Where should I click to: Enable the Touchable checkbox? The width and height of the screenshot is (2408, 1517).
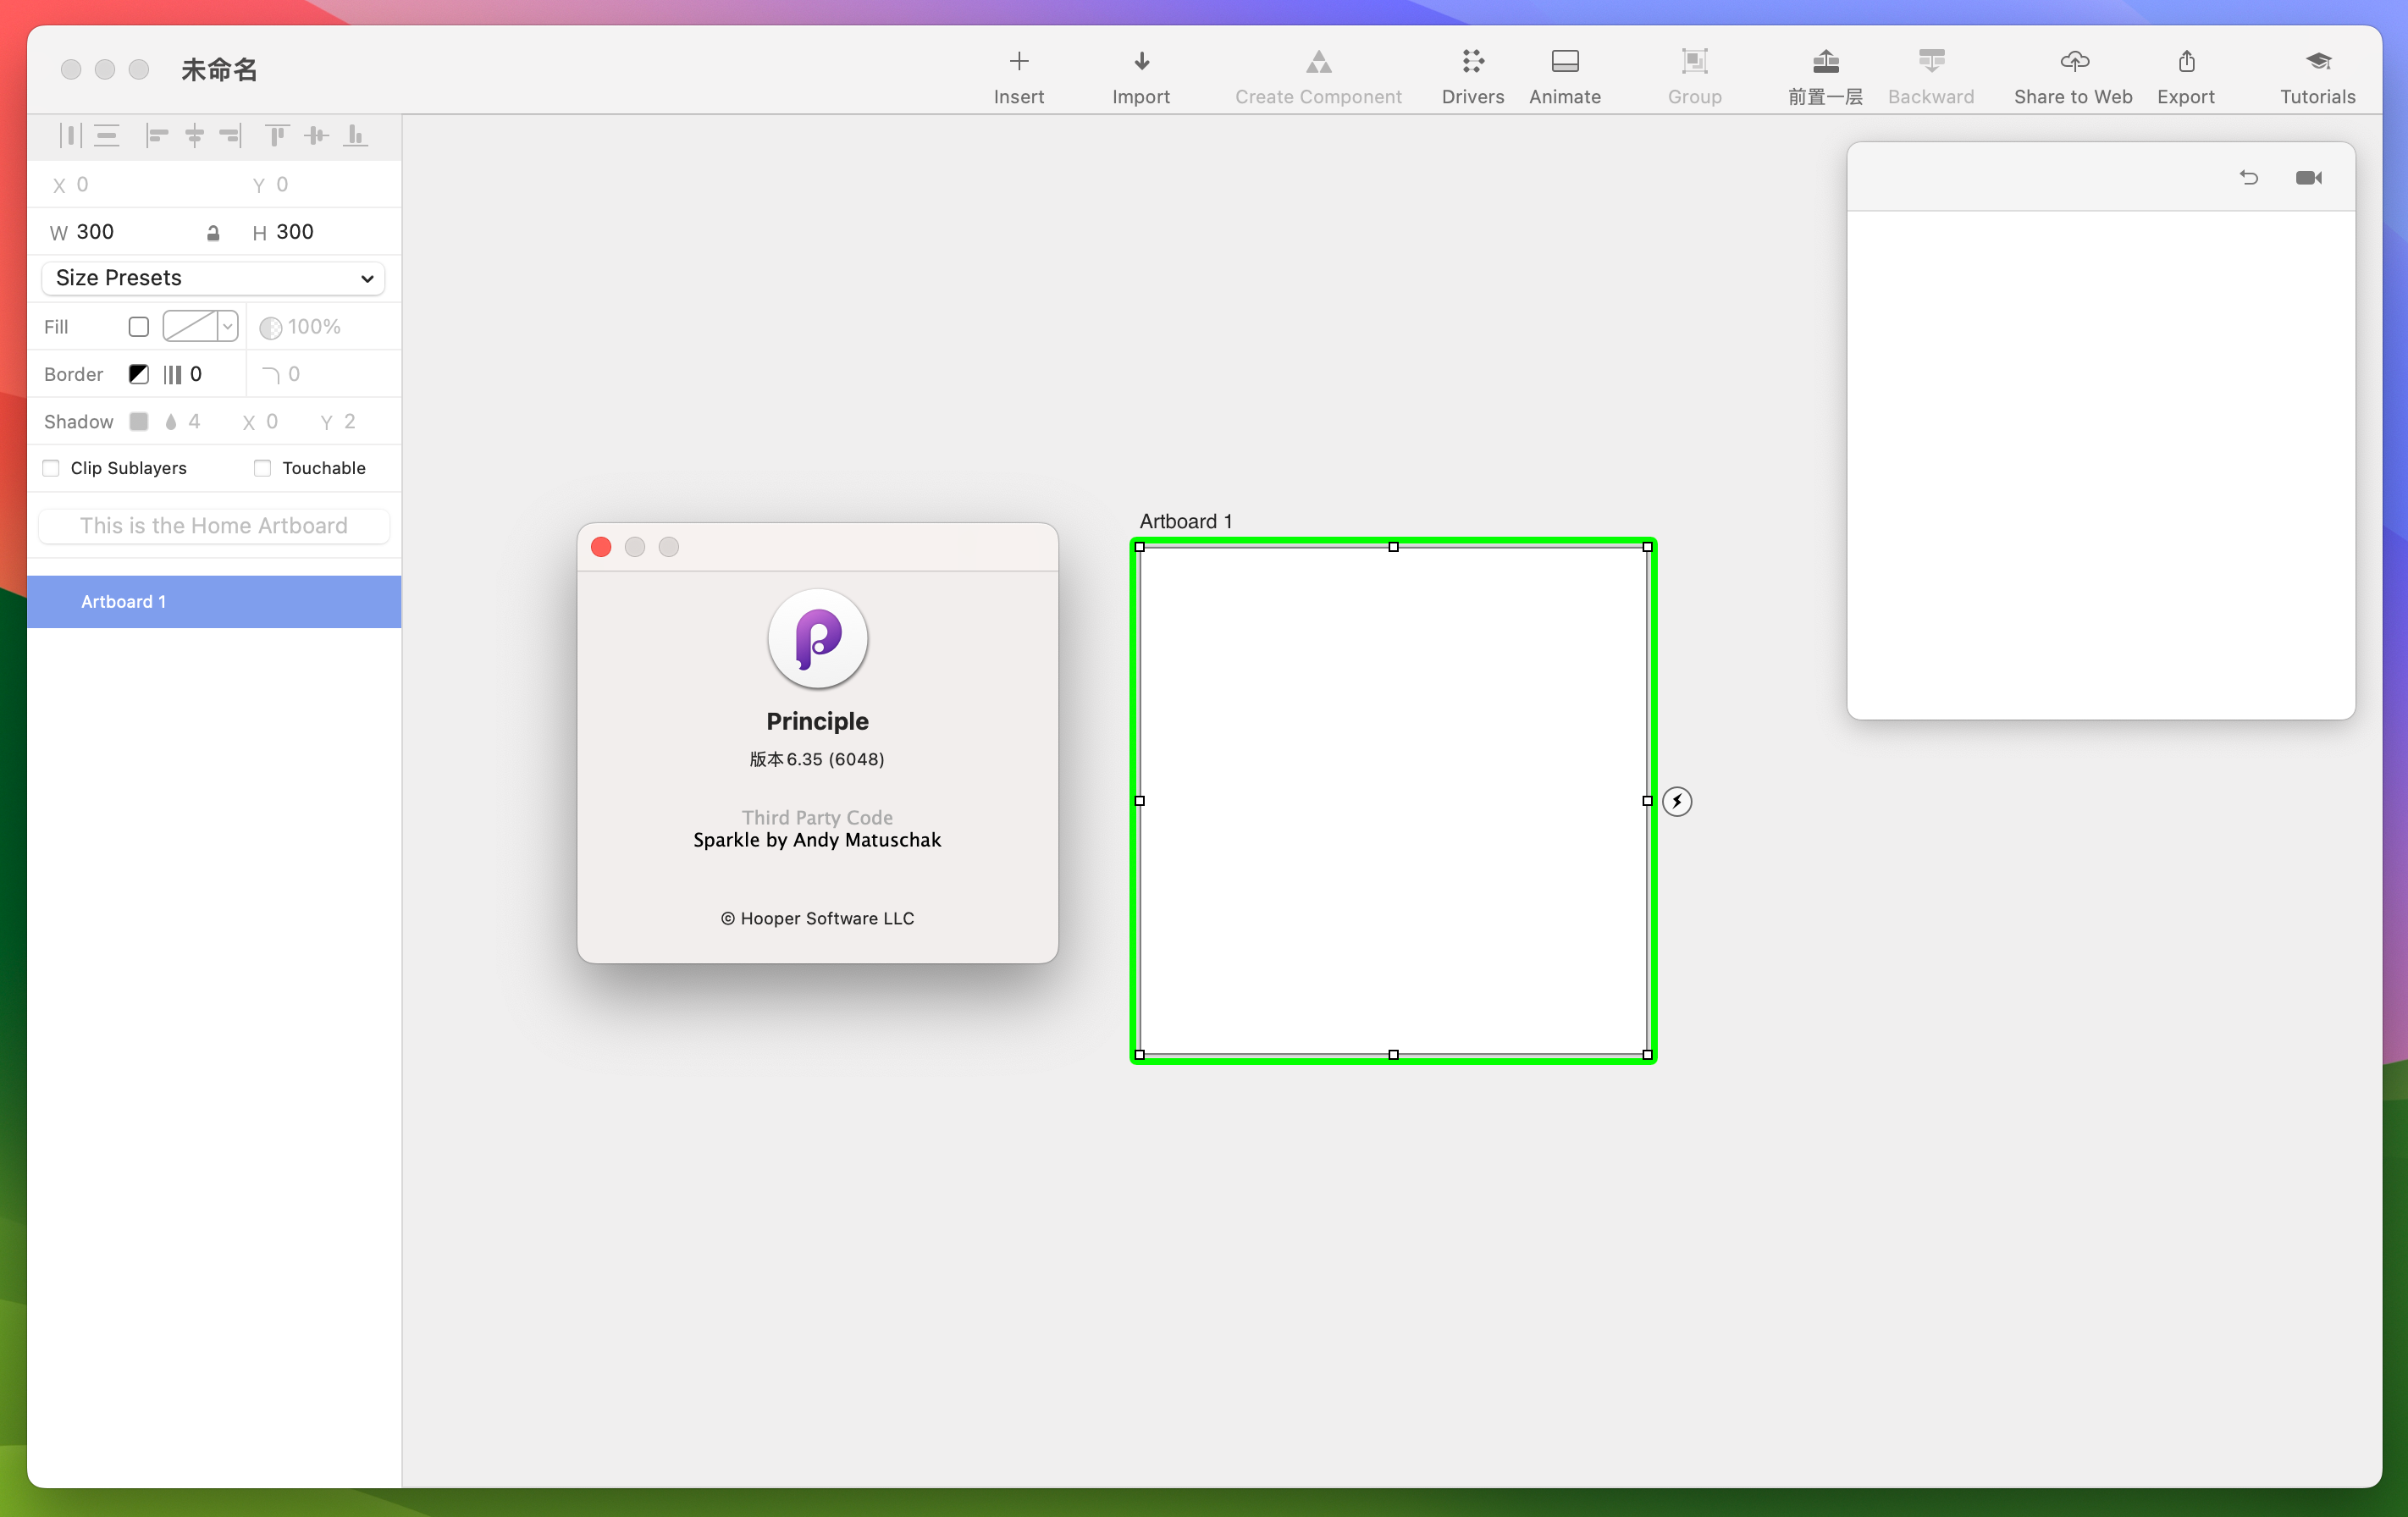262,466
